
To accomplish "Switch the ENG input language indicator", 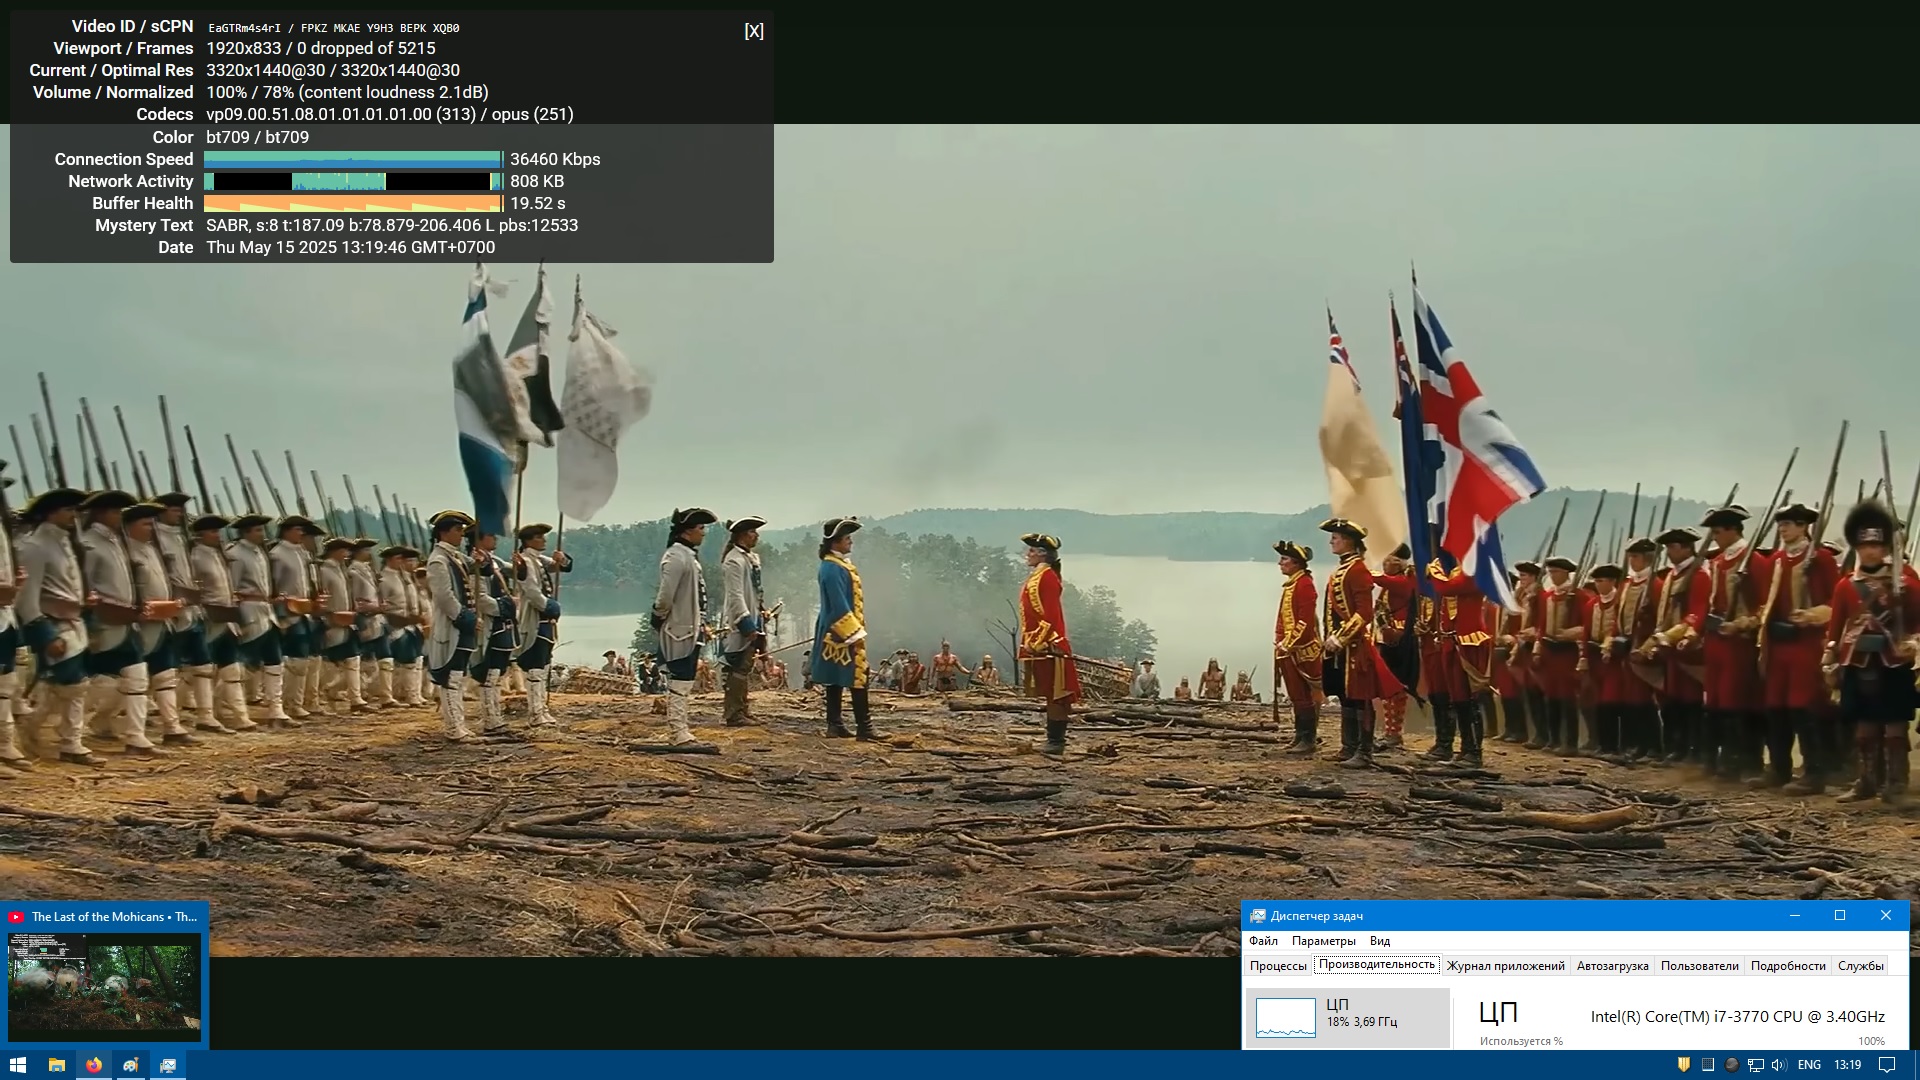I will click(x=1809, y=1065).
